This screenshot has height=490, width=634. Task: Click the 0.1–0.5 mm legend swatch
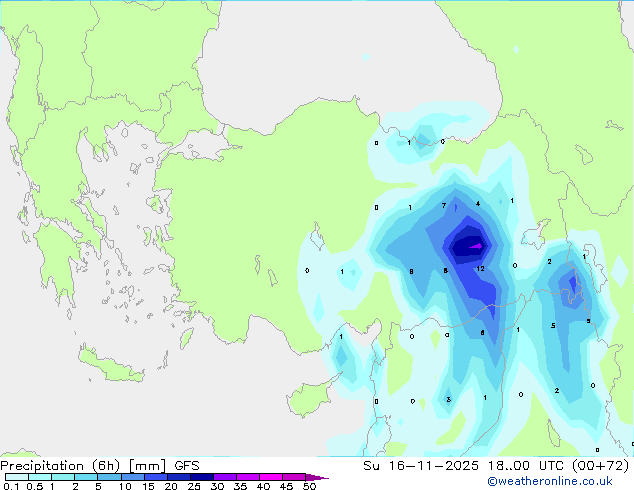17,477
